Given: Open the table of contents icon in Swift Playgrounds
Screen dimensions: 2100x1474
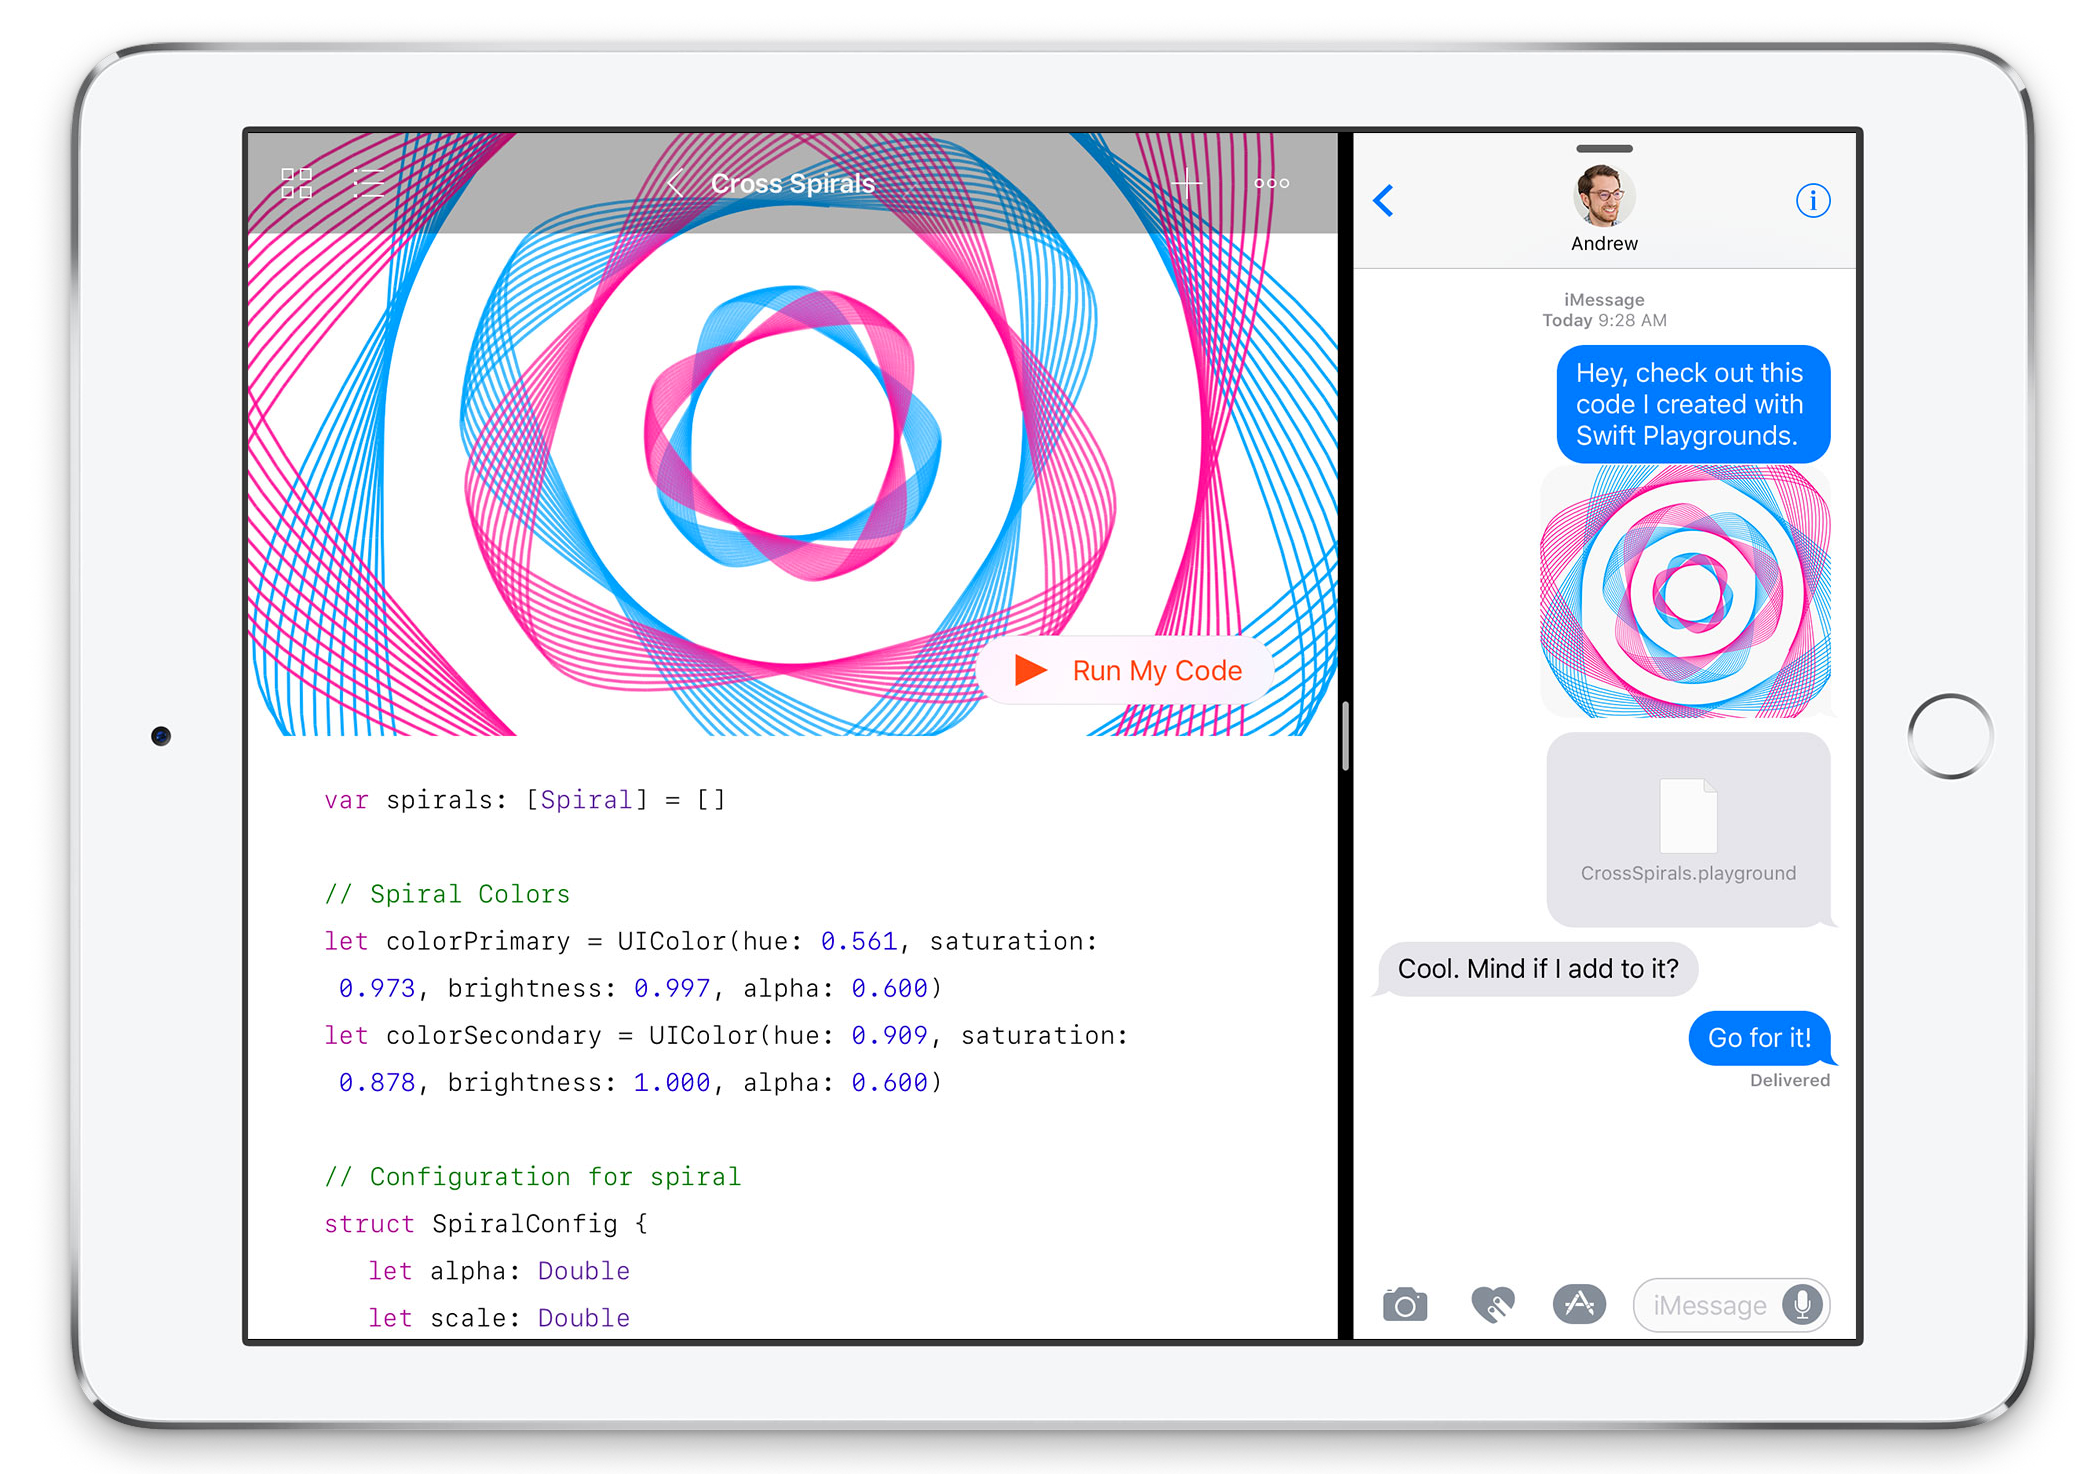Looking at the screenshot, I should pos(367,183).
